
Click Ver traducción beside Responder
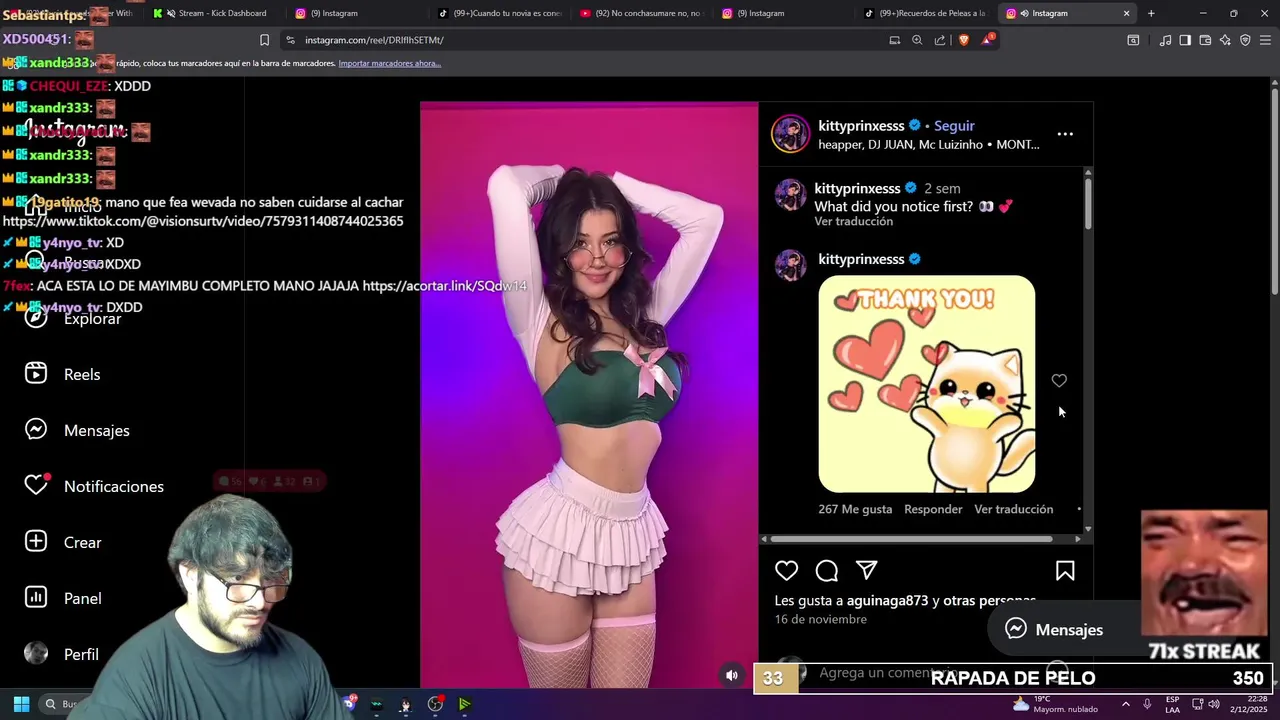[x=1013, y=509]
